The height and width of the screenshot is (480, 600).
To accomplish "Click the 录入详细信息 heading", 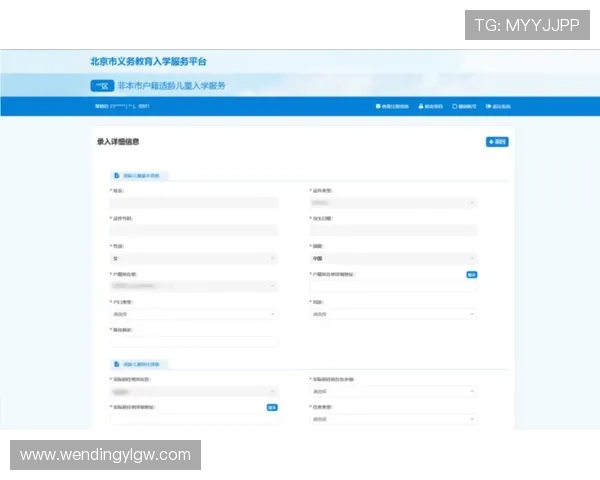I will coord(118,142).
